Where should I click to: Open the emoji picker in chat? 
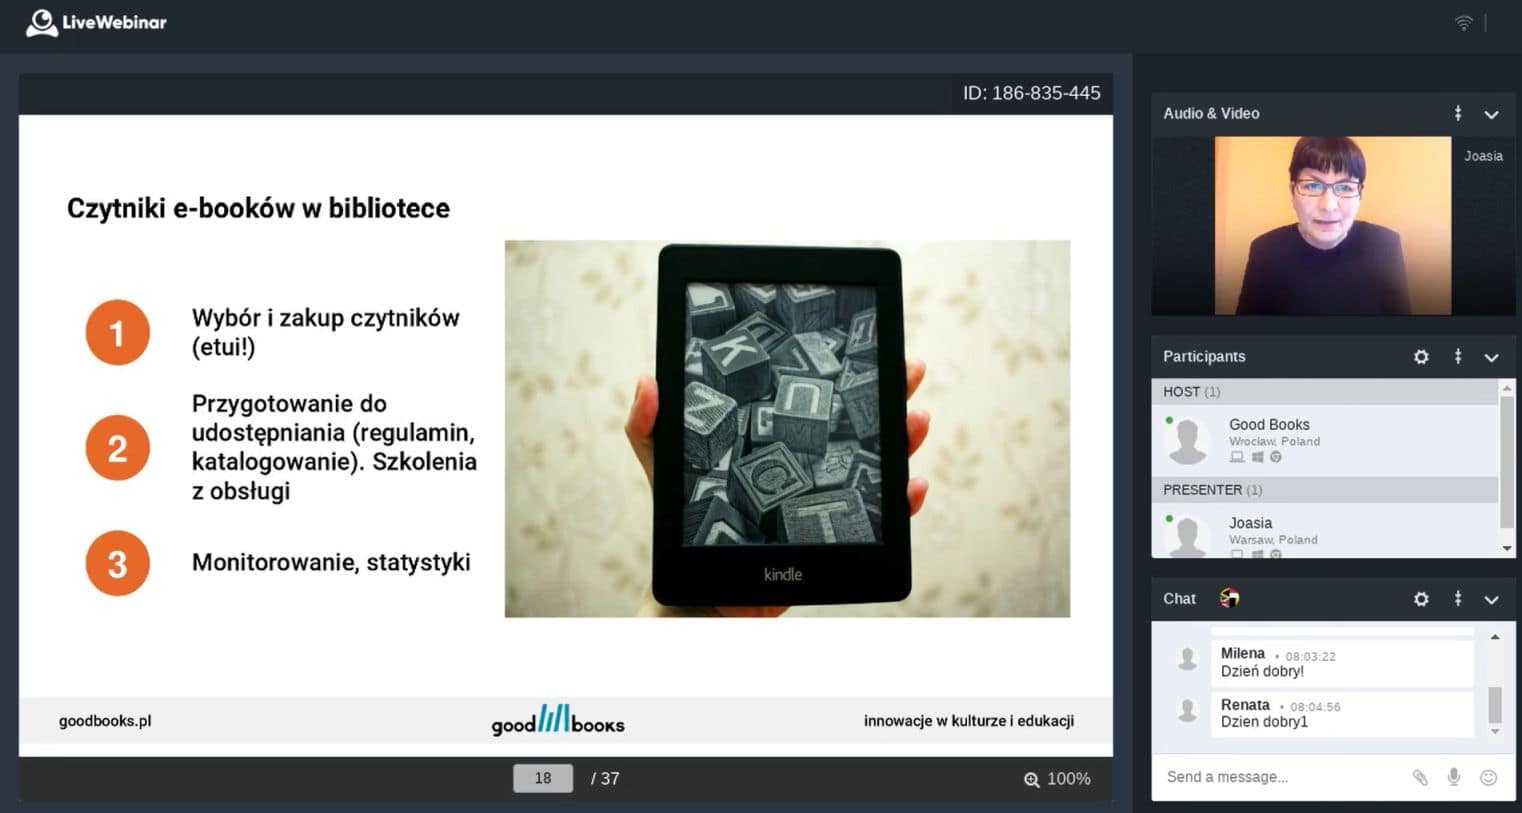coord(1488,777)
